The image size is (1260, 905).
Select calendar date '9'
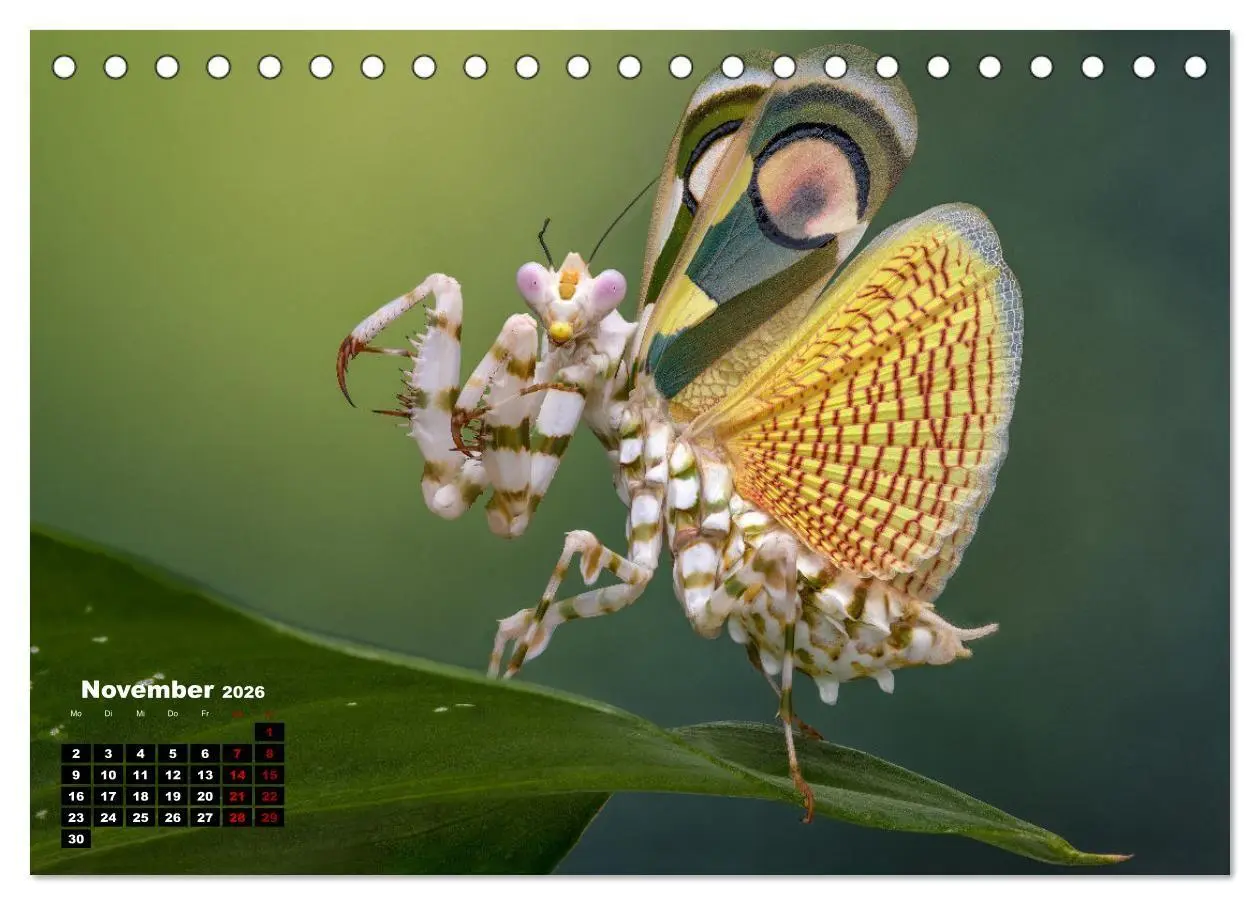point(76,775)
